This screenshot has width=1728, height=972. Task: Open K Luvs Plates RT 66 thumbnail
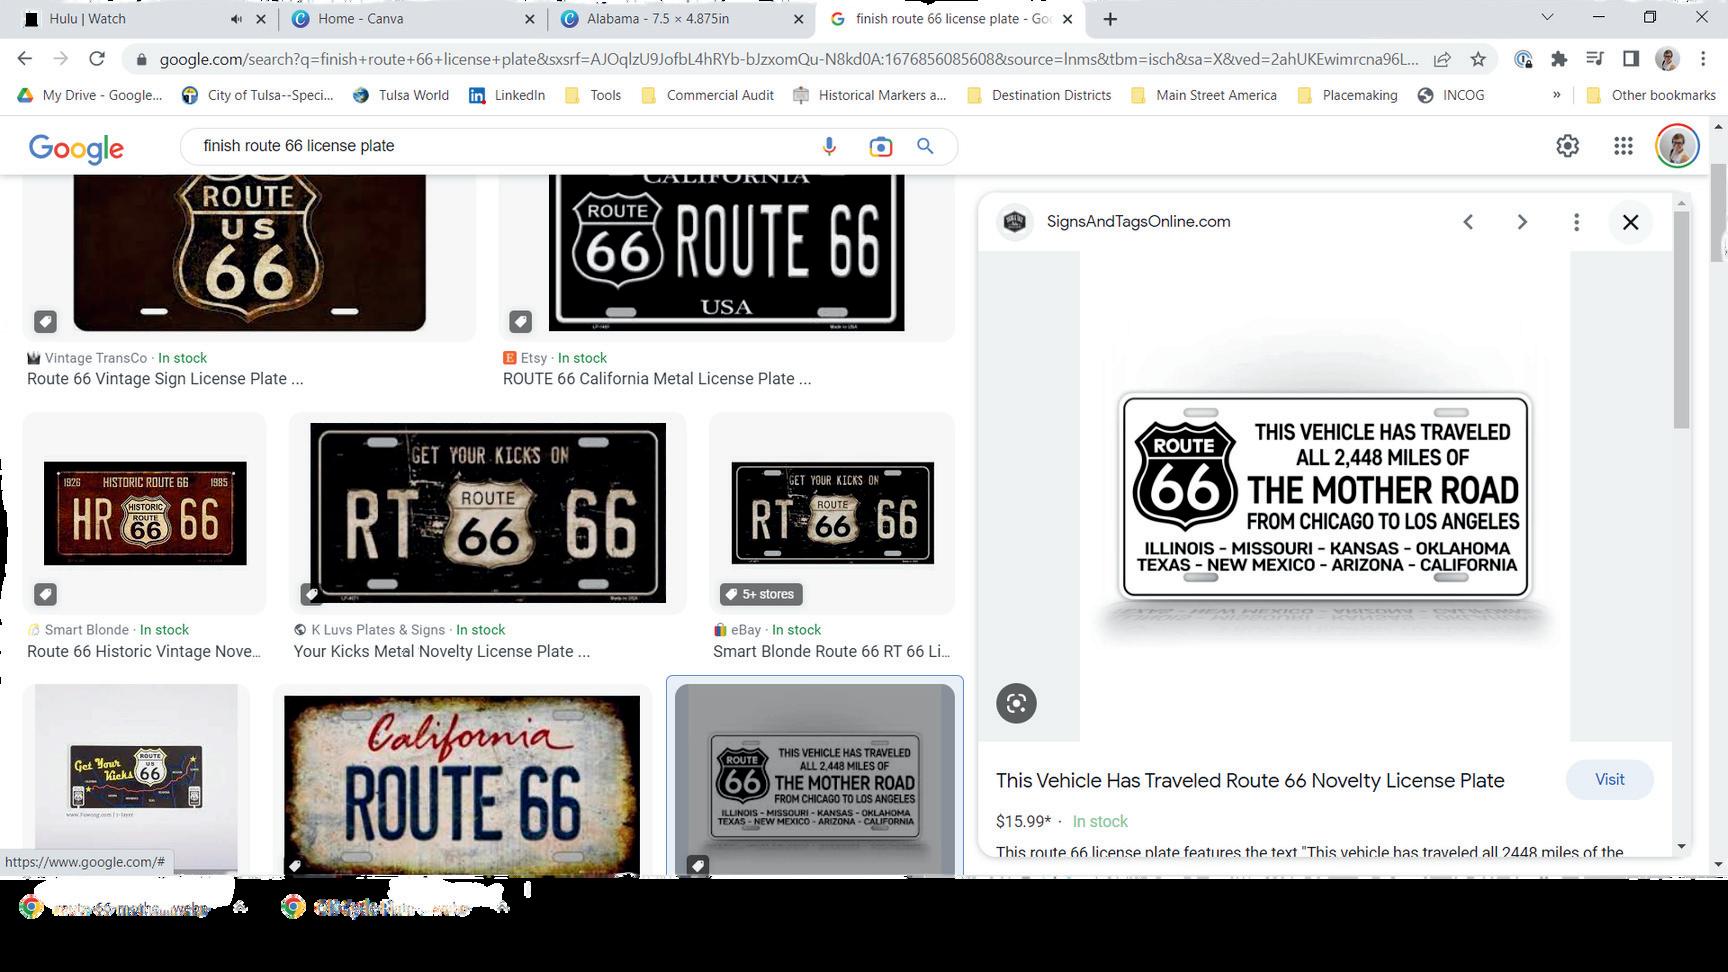click(x=488, y=513)
